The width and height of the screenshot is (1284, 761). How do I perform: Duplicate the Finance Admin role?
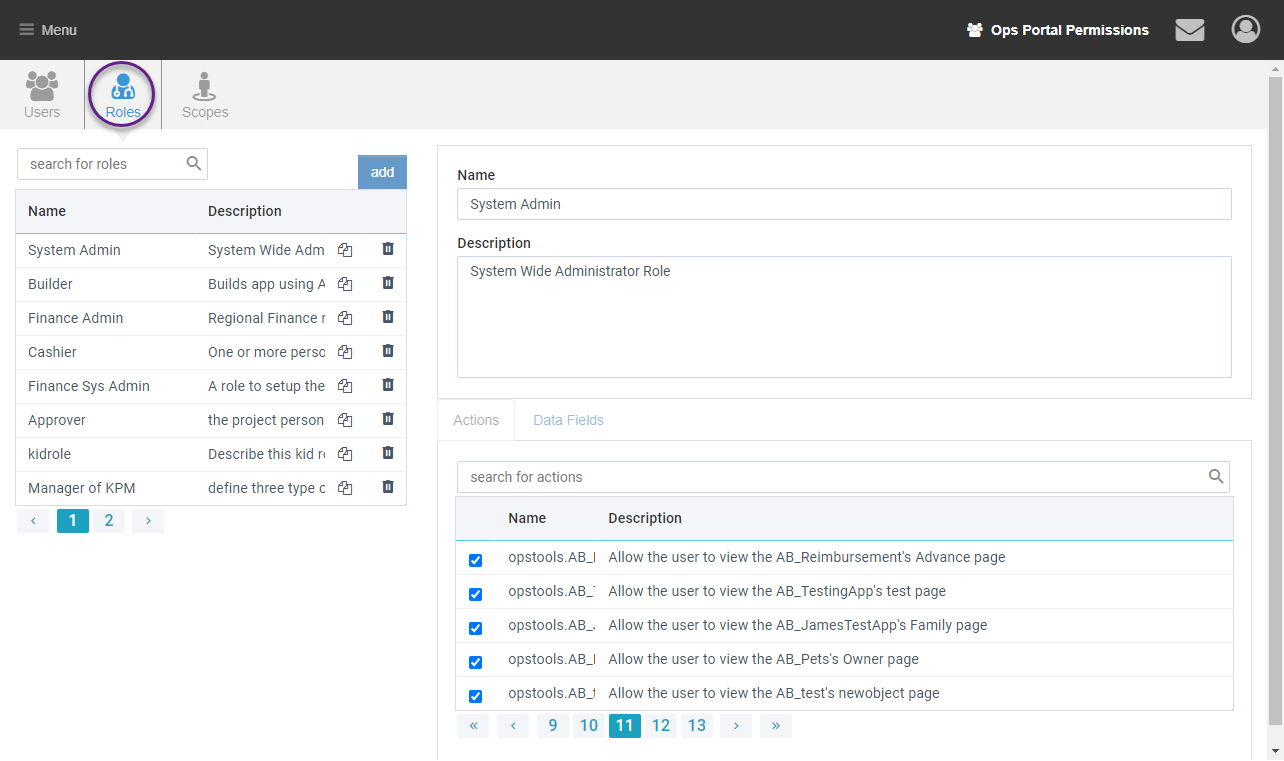345,318
